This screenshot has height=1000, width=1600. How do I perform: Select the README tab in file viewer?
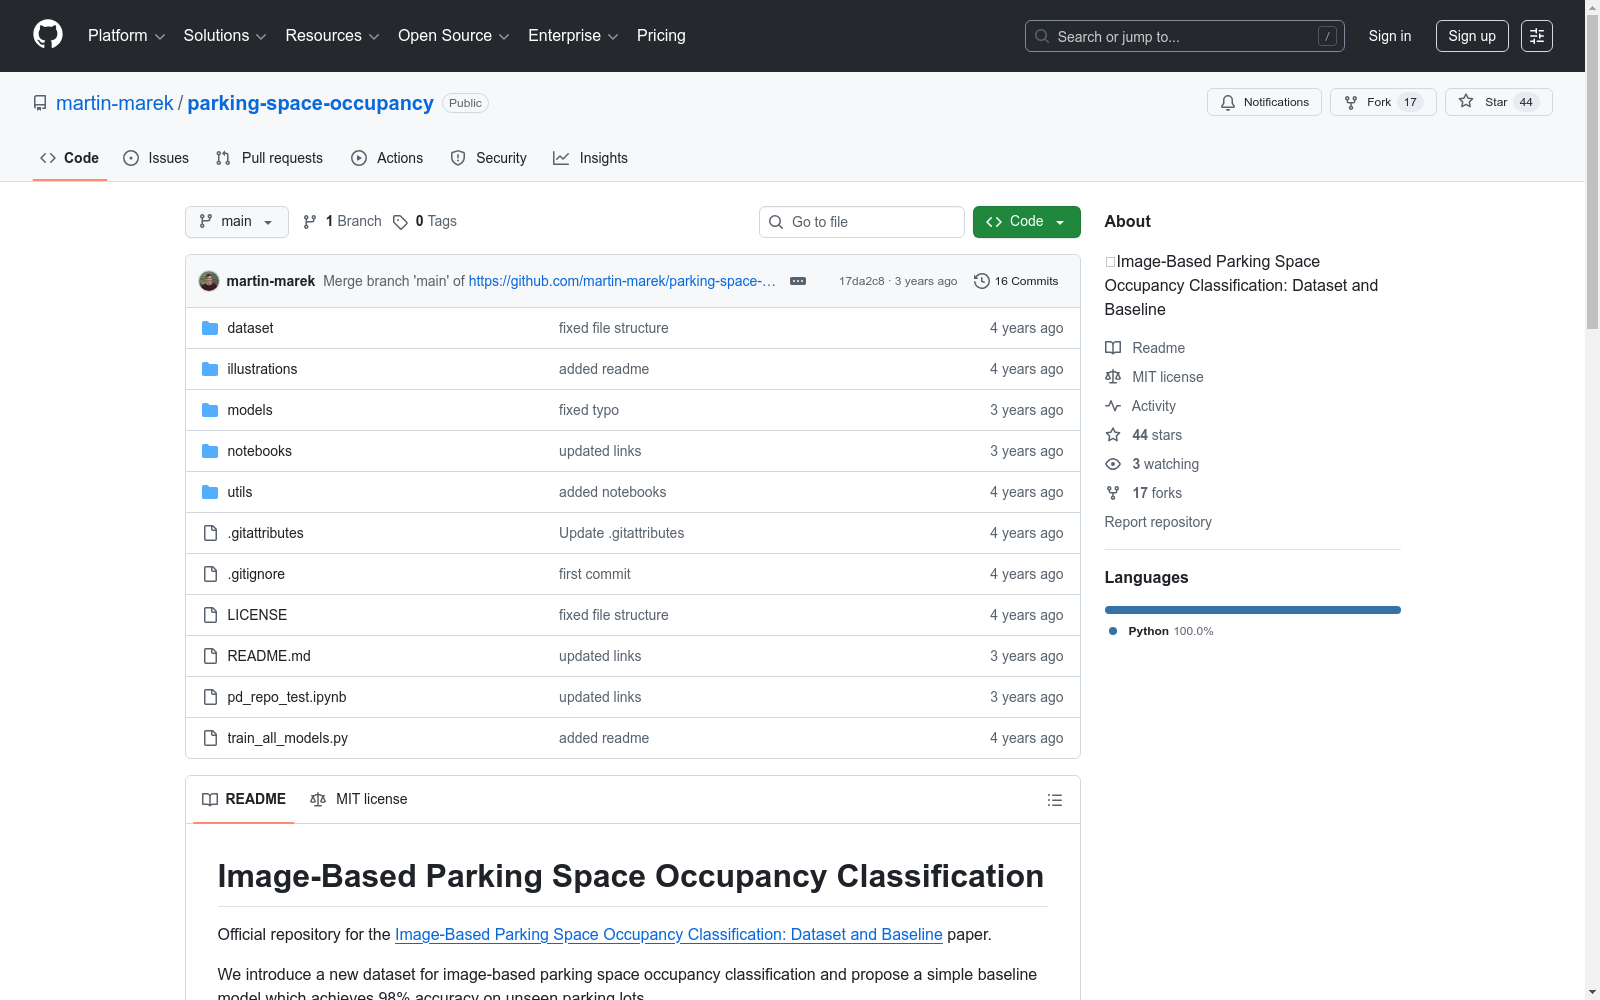(244, 800)
